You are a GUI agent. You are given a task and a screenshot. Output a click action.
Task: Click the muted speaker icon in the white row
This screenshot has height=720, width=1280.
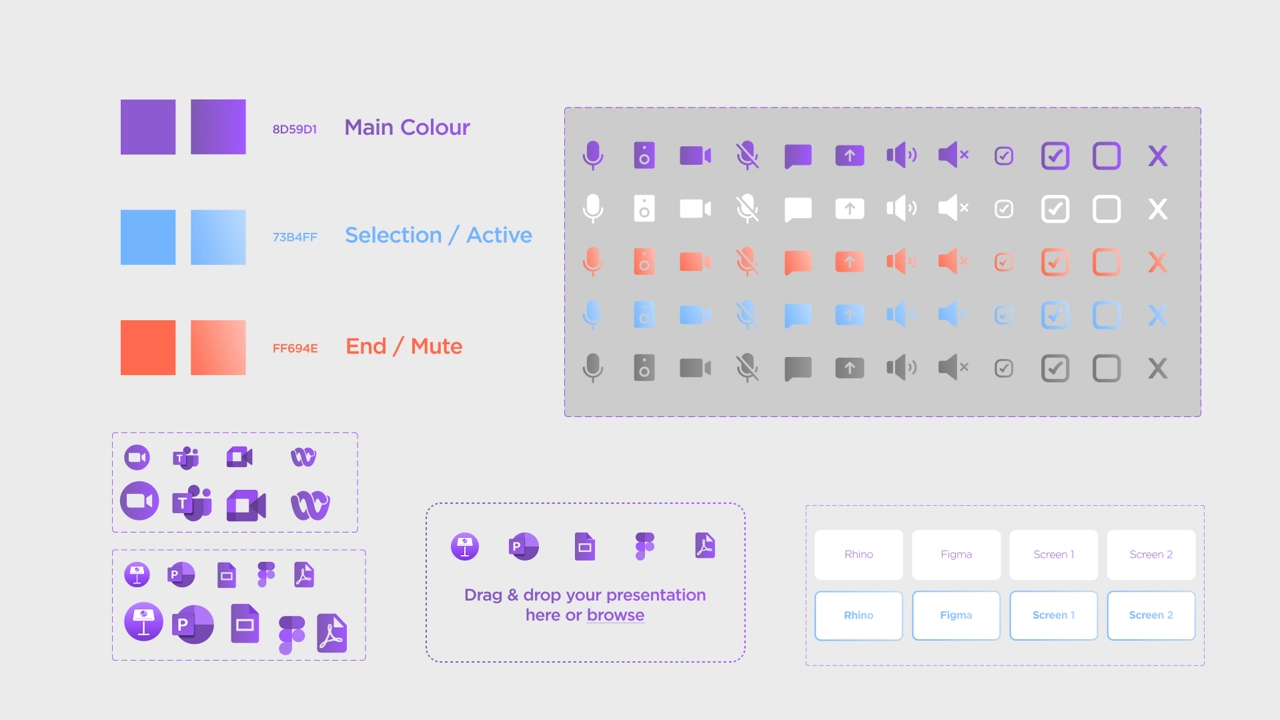953,208
